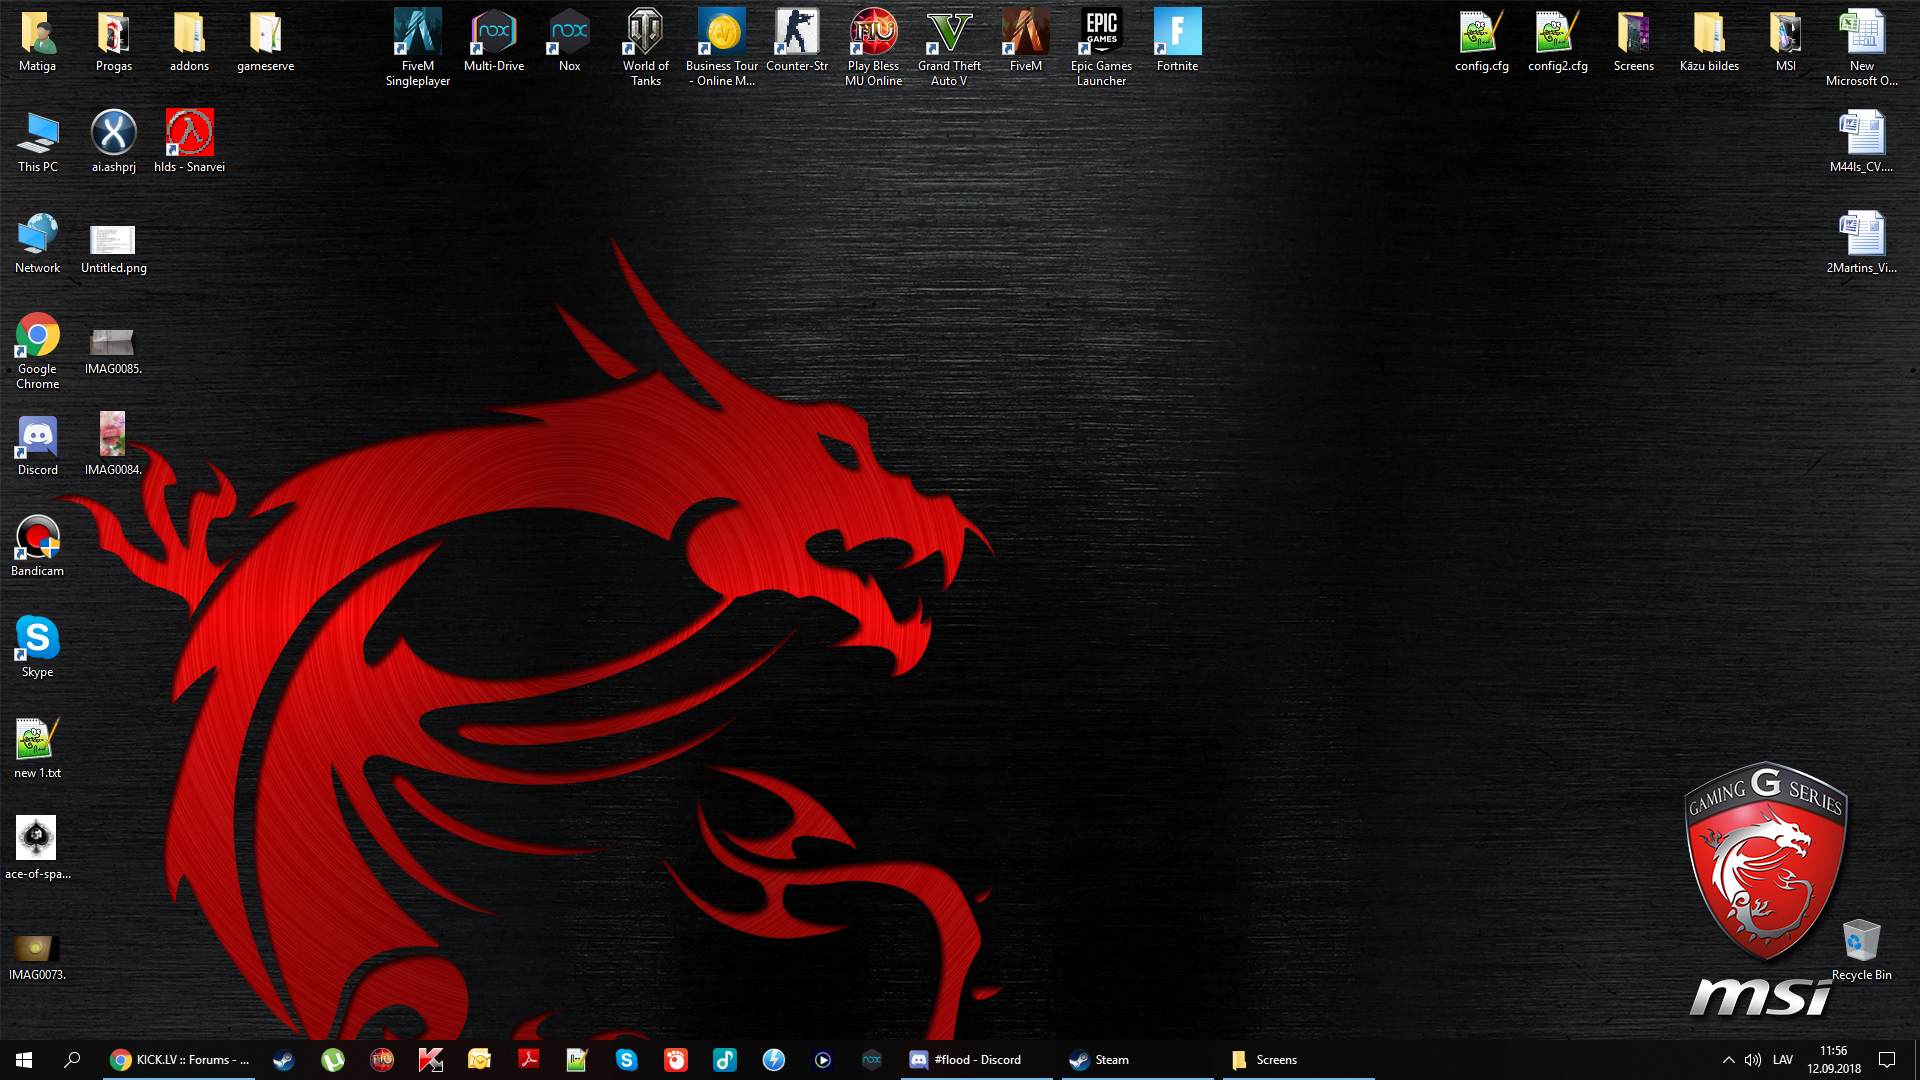Open the Screens folder on desktop
1920x1080 pixels.
[1634, 41]
